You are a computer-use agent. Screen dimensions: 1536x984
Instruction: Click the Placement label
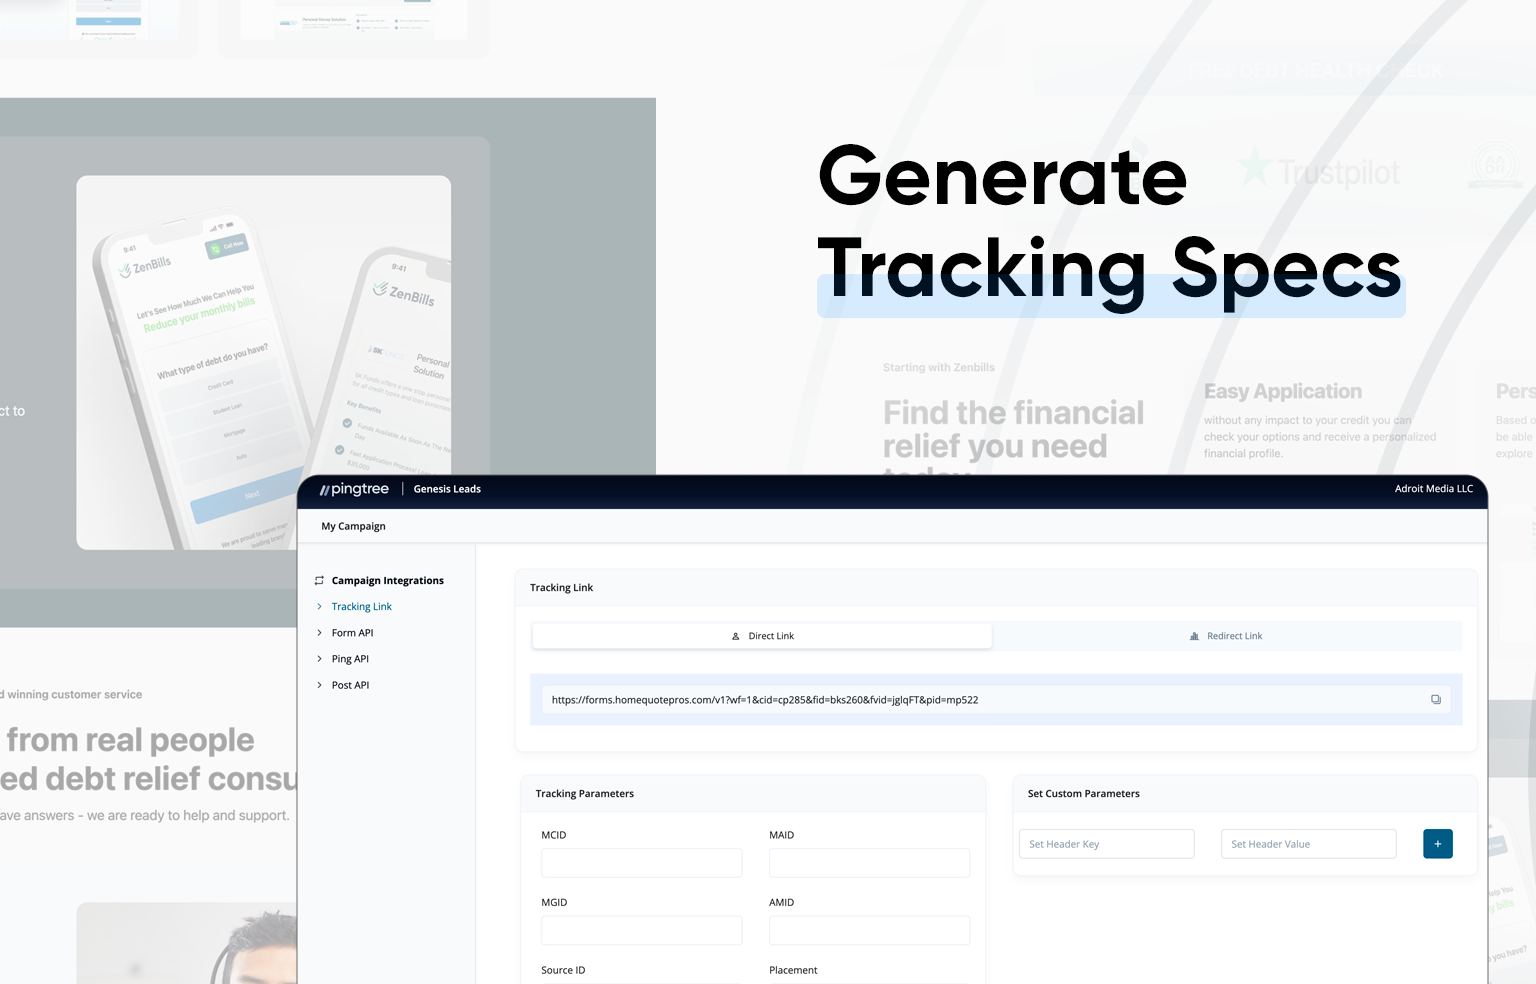(x=793, y=970)
